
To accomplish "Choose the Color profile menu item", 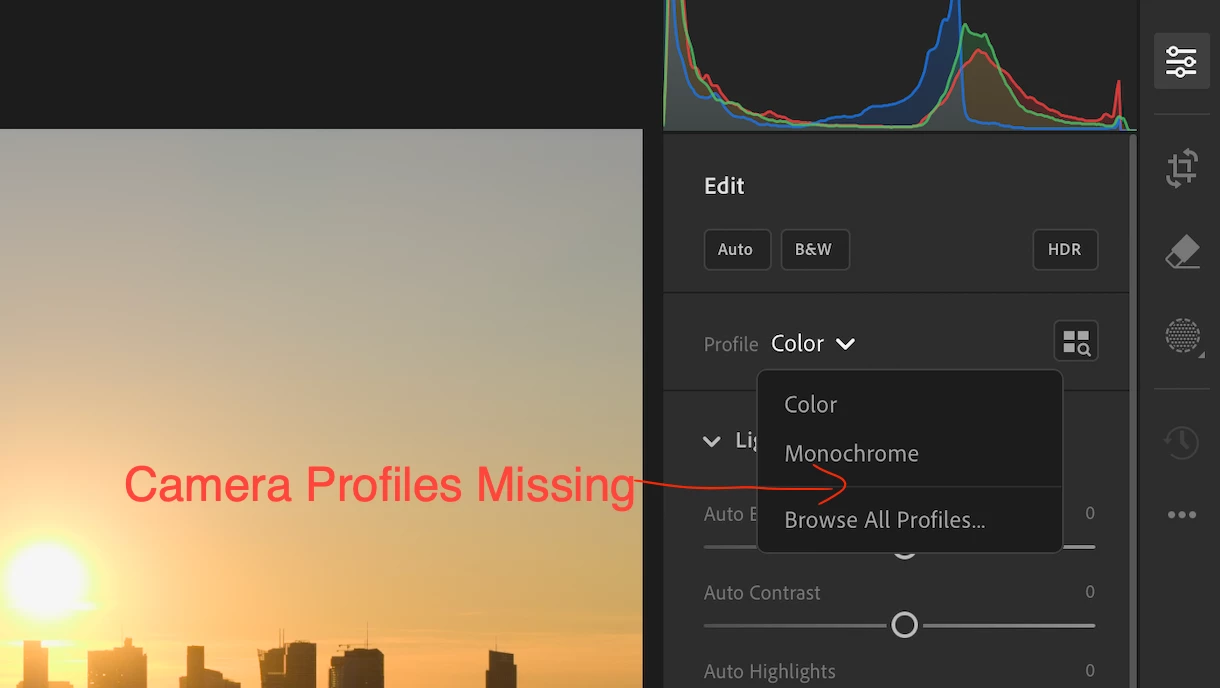I will click(909, 405).
